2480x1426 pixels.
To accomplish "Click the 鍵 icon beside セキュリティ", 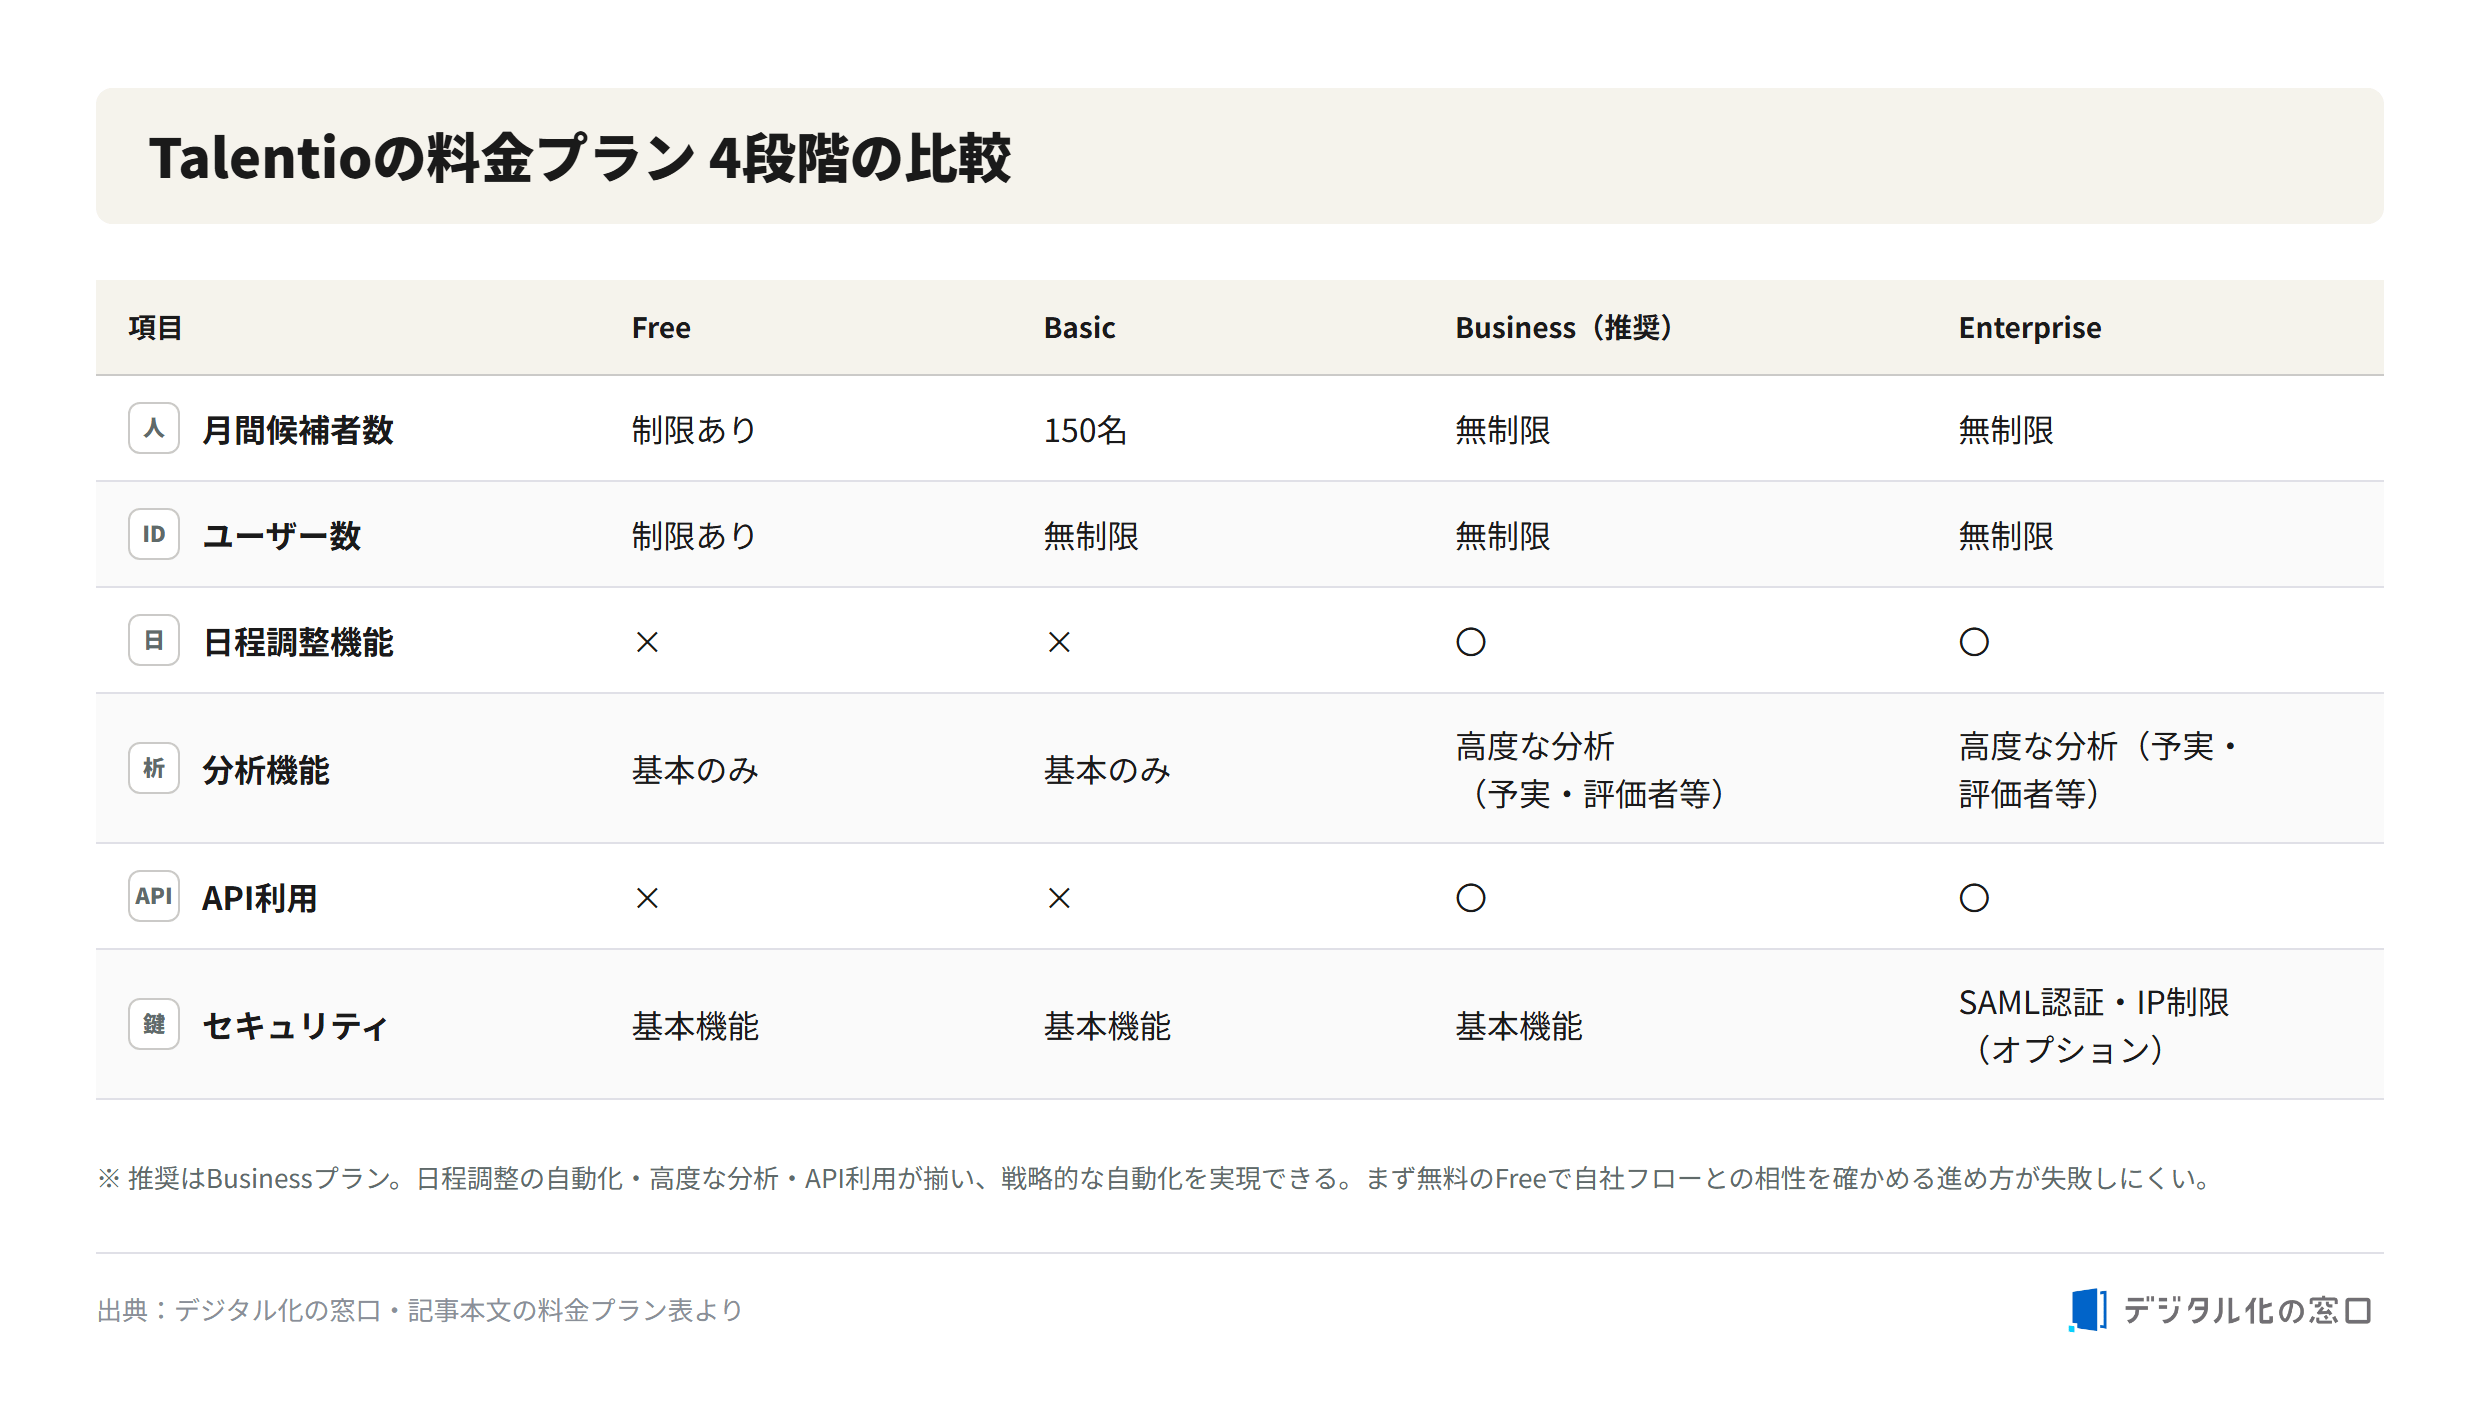I will point(154,1025).
